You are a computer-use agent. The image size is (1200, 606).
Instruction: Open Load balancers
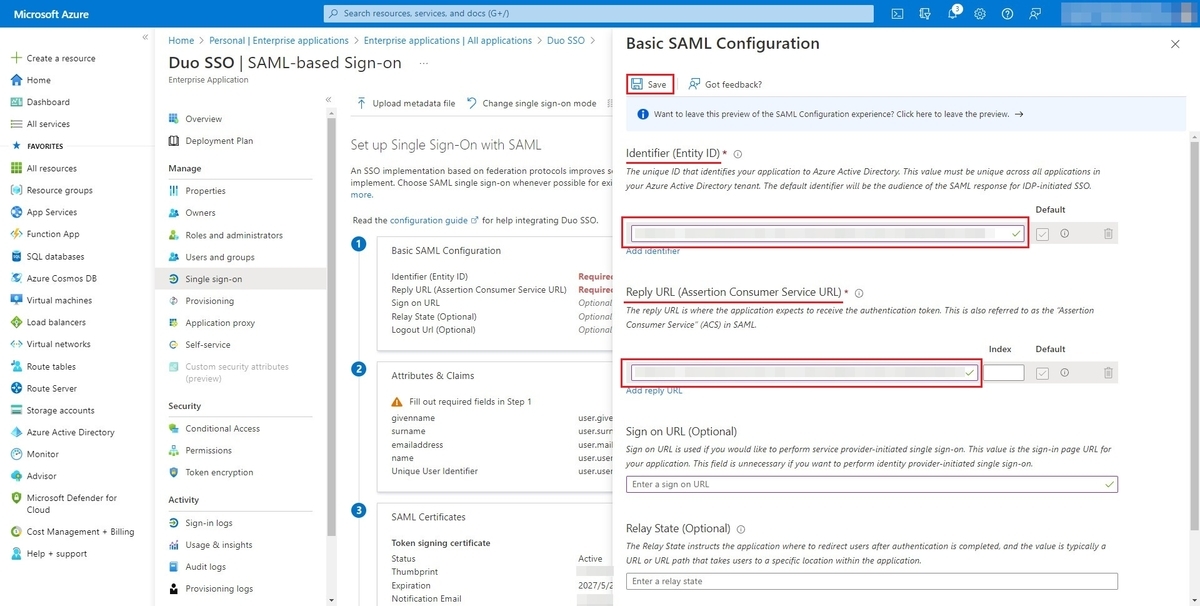tap(56, 322)
